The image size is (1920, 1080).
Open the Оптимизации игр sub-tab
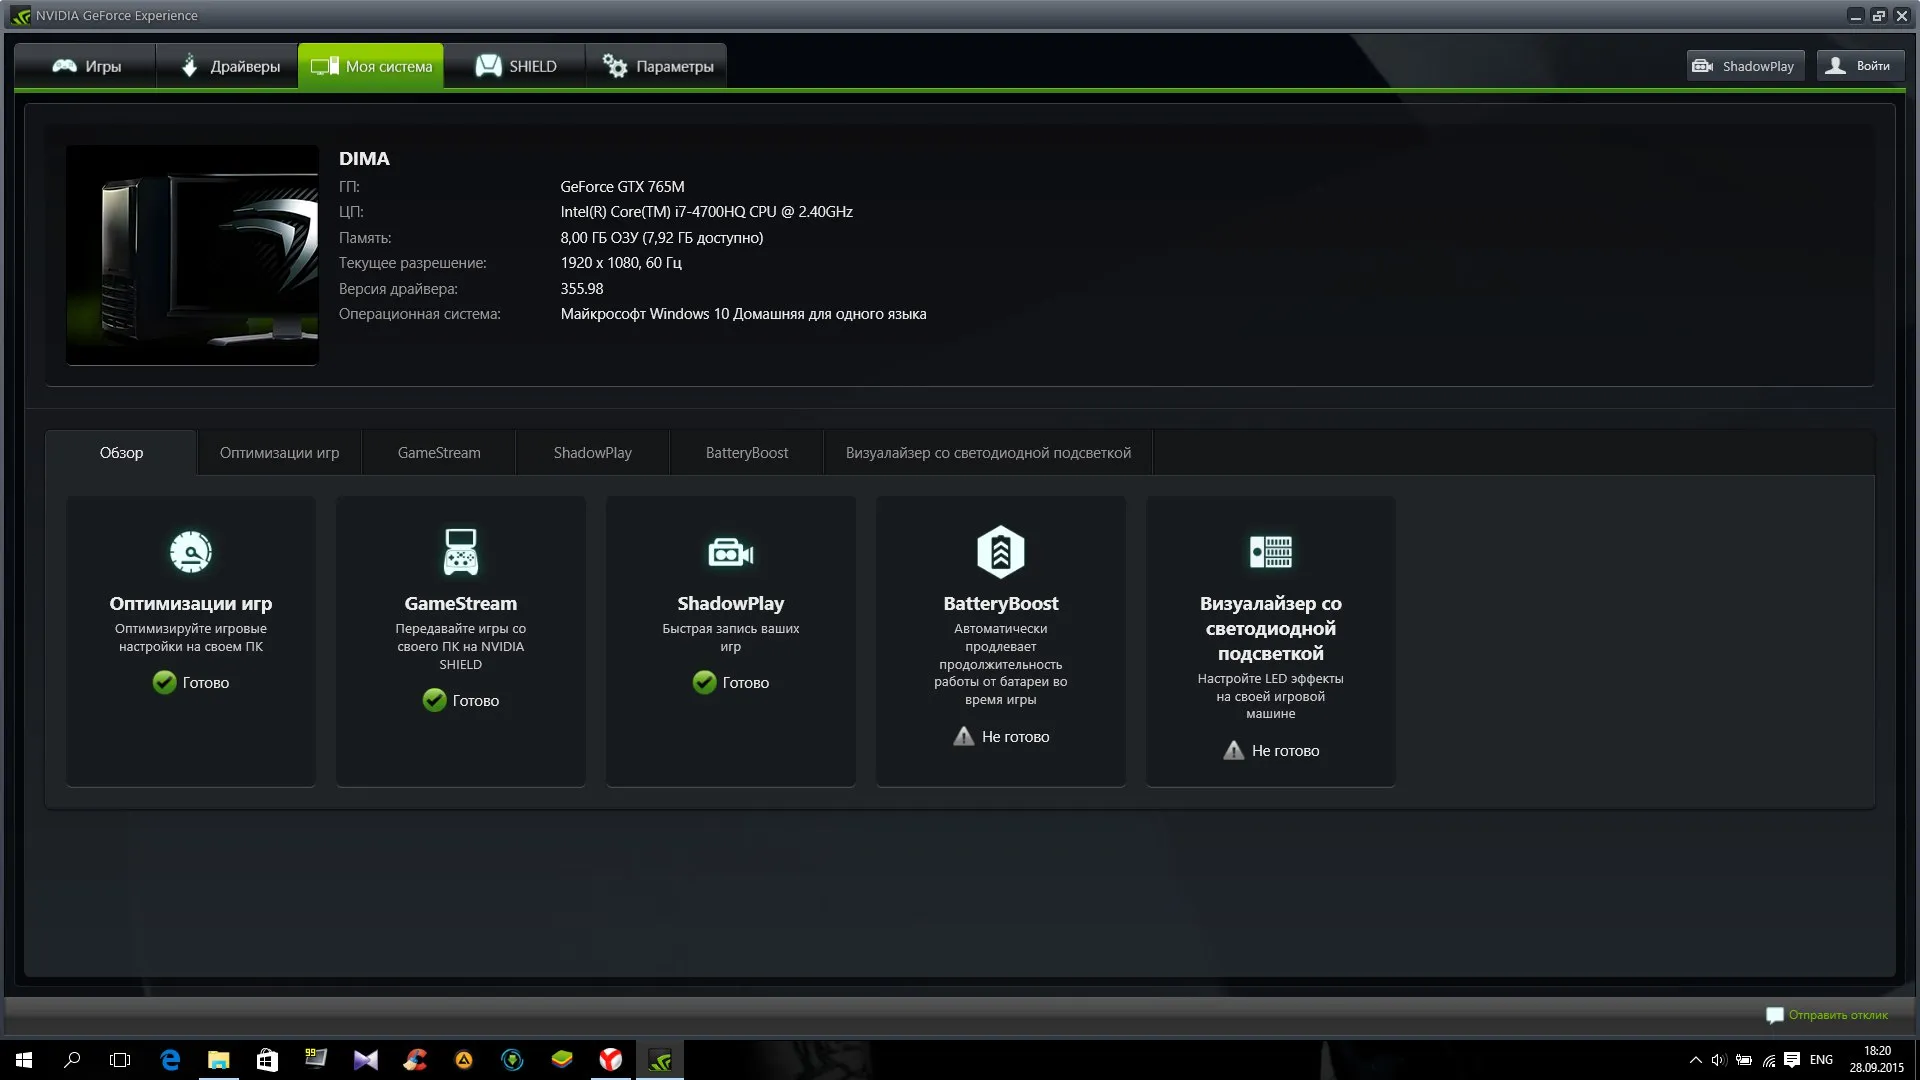coord(279,453)
